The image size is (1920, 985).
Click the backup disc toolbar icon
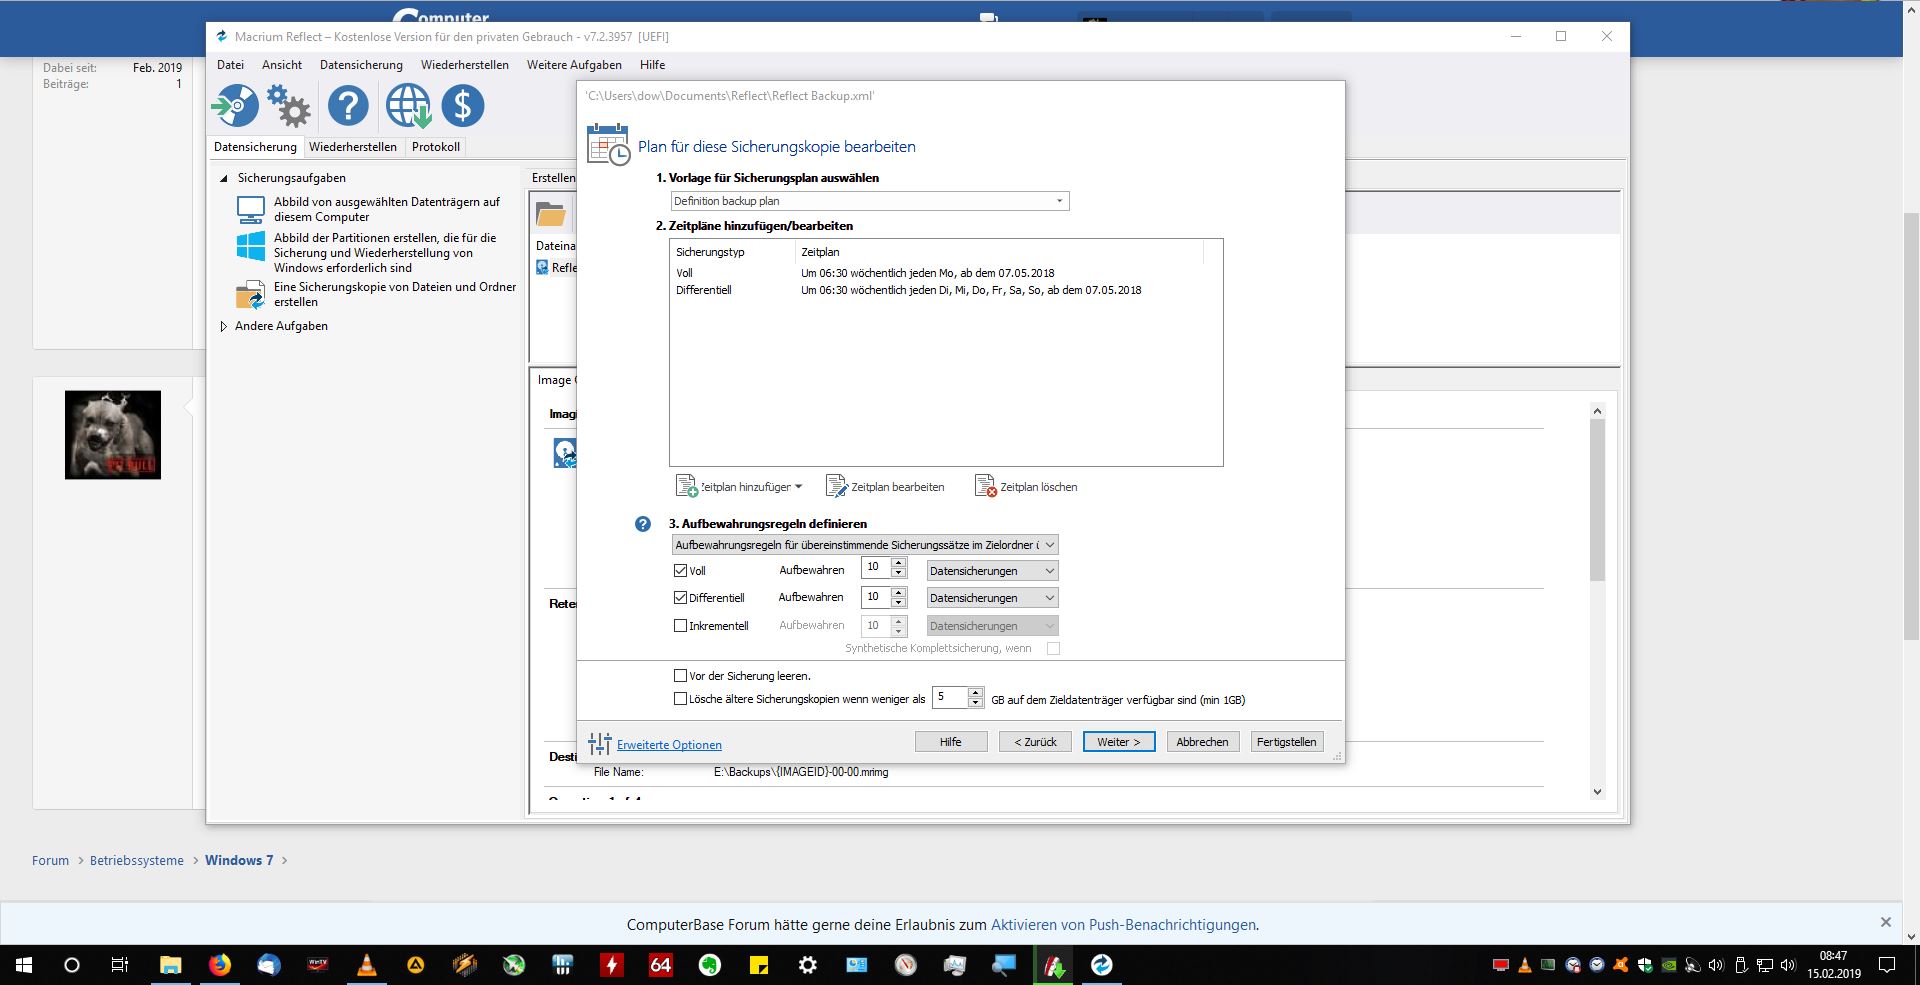pyautogui.click(x=235, y=105)
